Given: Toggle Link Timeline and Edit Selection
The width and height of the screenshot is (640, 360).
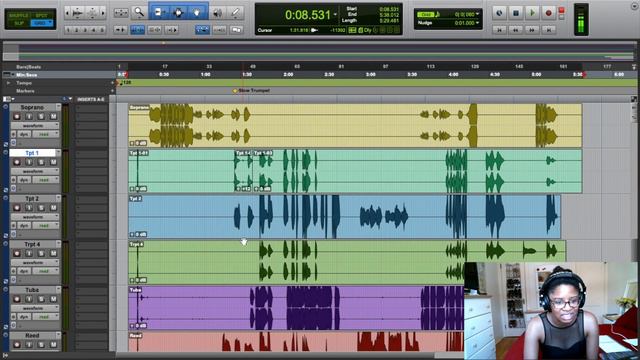Looking at the screenshot, I should pos(137,30).
